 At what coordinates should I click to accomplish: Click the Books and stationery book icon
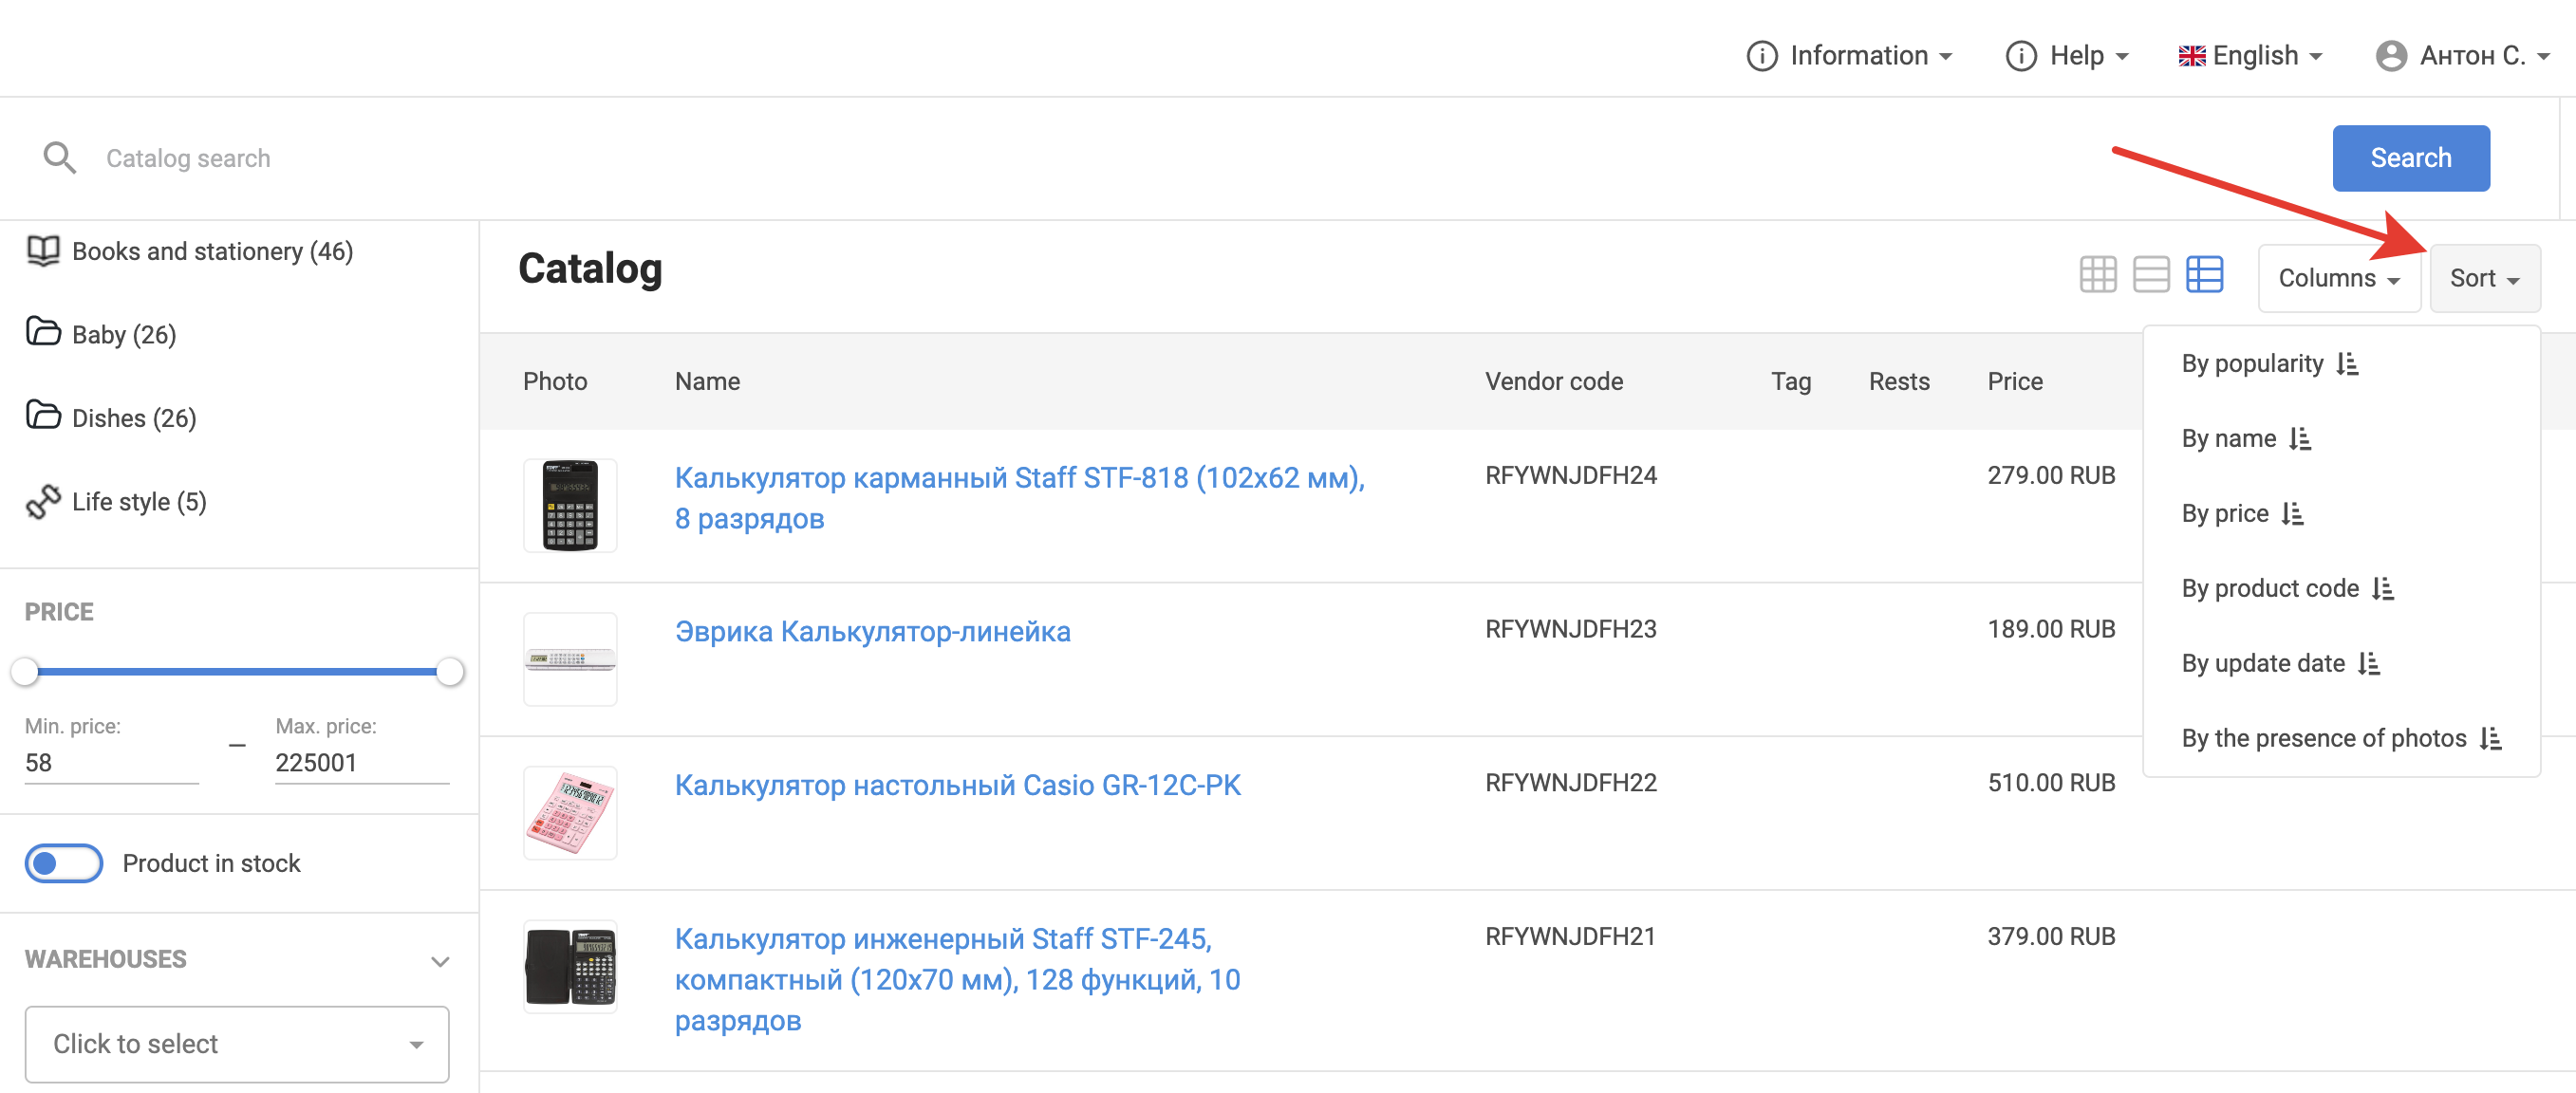click(43, 250)
